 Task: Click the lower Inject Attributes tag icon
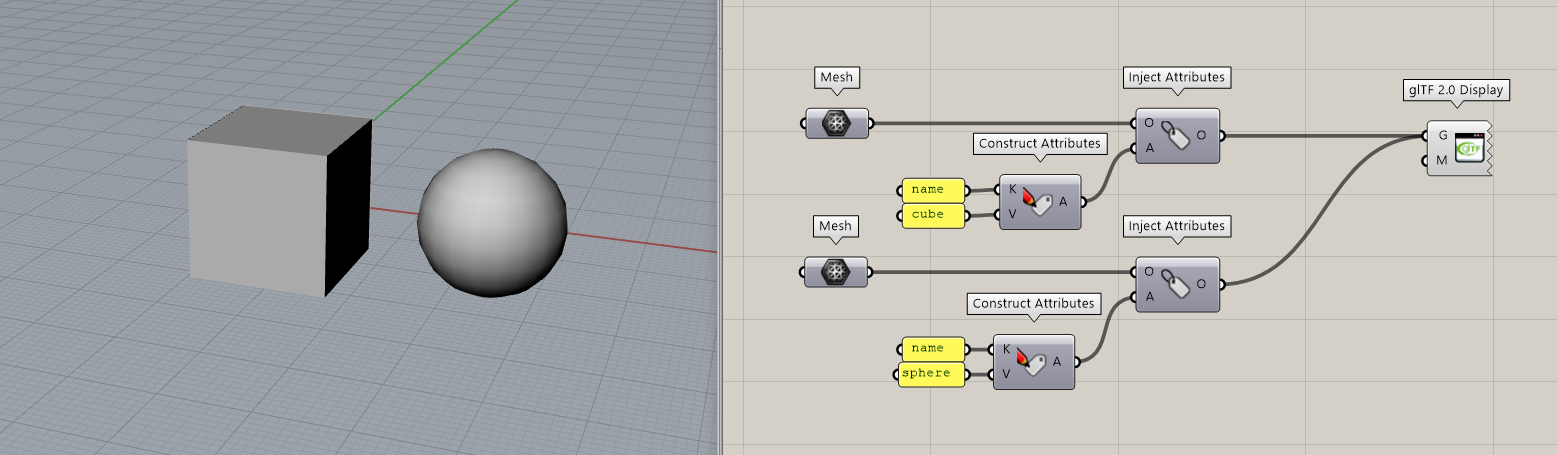(1177, 284)
